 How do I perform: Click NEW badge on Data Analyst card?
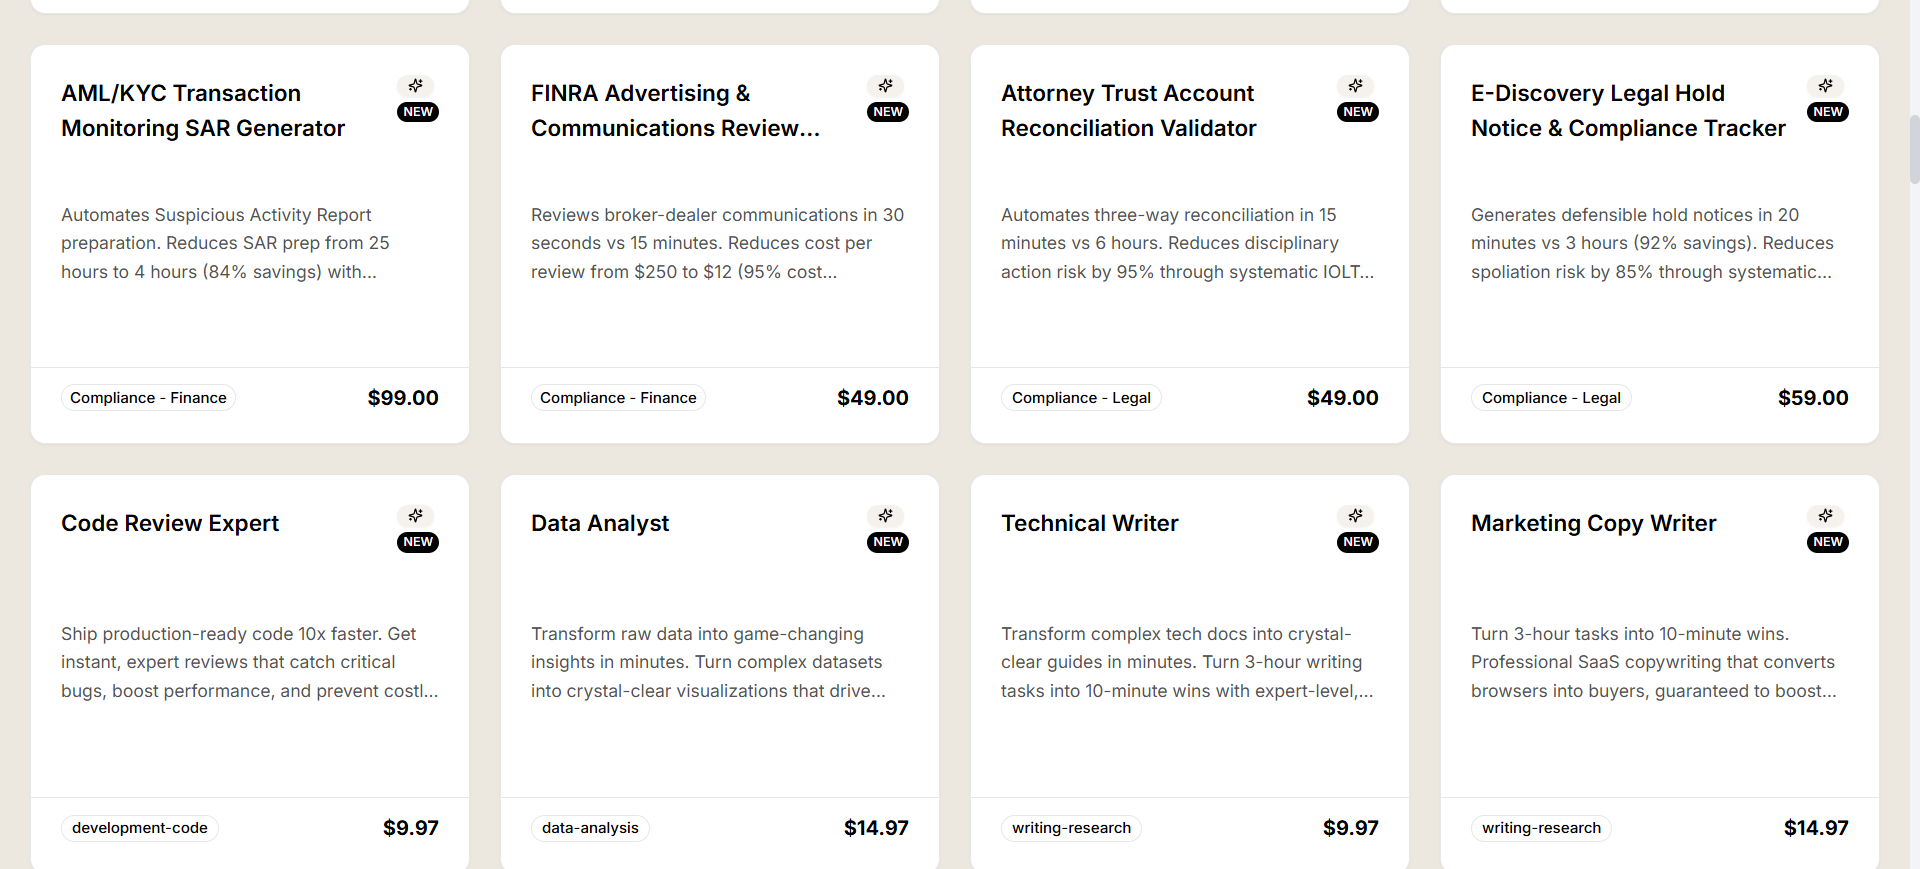tap(888, 542)
